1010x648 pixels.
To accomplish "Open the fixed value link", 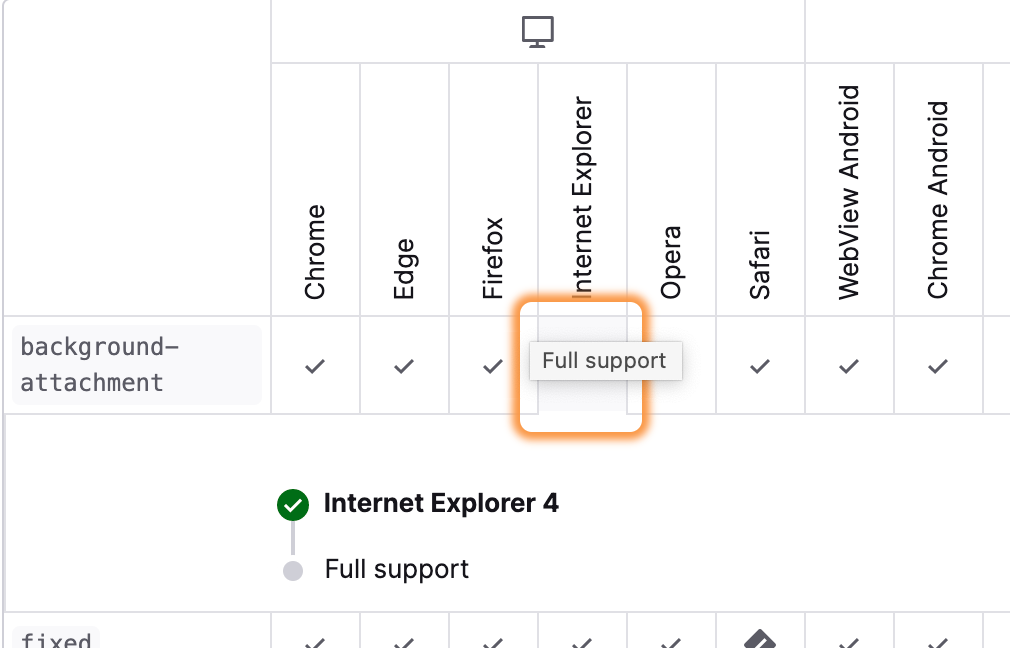I will coord(57,640).
